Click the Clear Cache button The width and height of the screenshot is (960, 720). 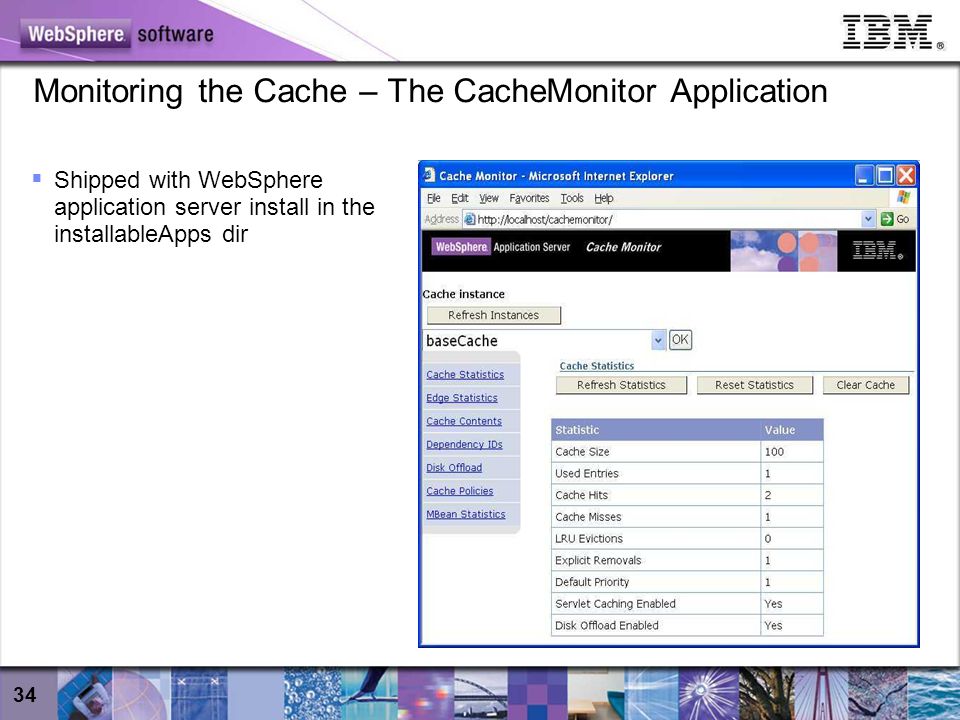(866, 385)
